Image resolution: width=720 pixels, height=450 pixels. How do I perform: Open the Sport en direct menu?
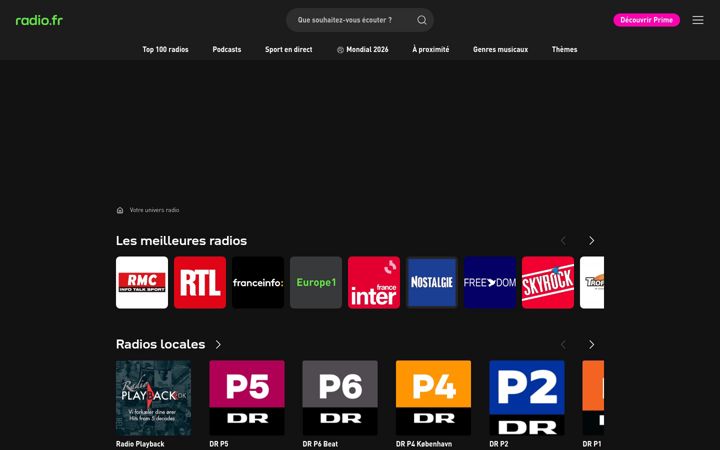288,50
